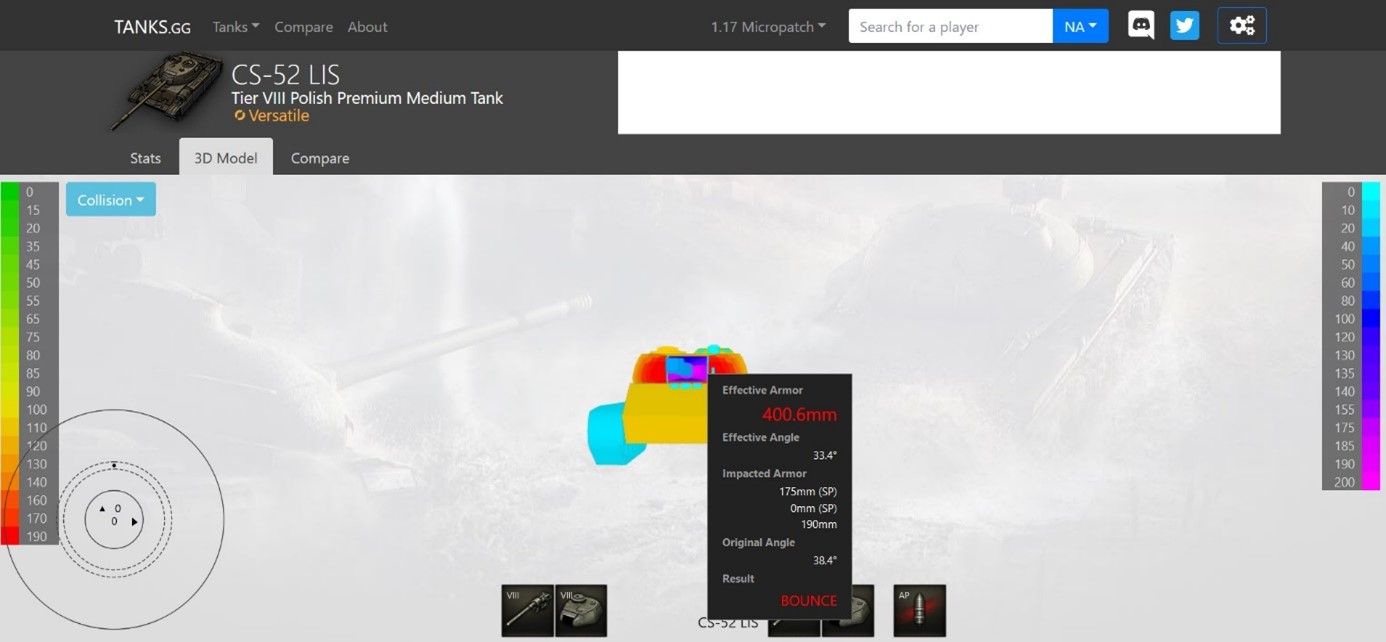Screen dimensions: 1386x642
Task: Open the NA region dropdown
Action: (x=1081, y=26)
